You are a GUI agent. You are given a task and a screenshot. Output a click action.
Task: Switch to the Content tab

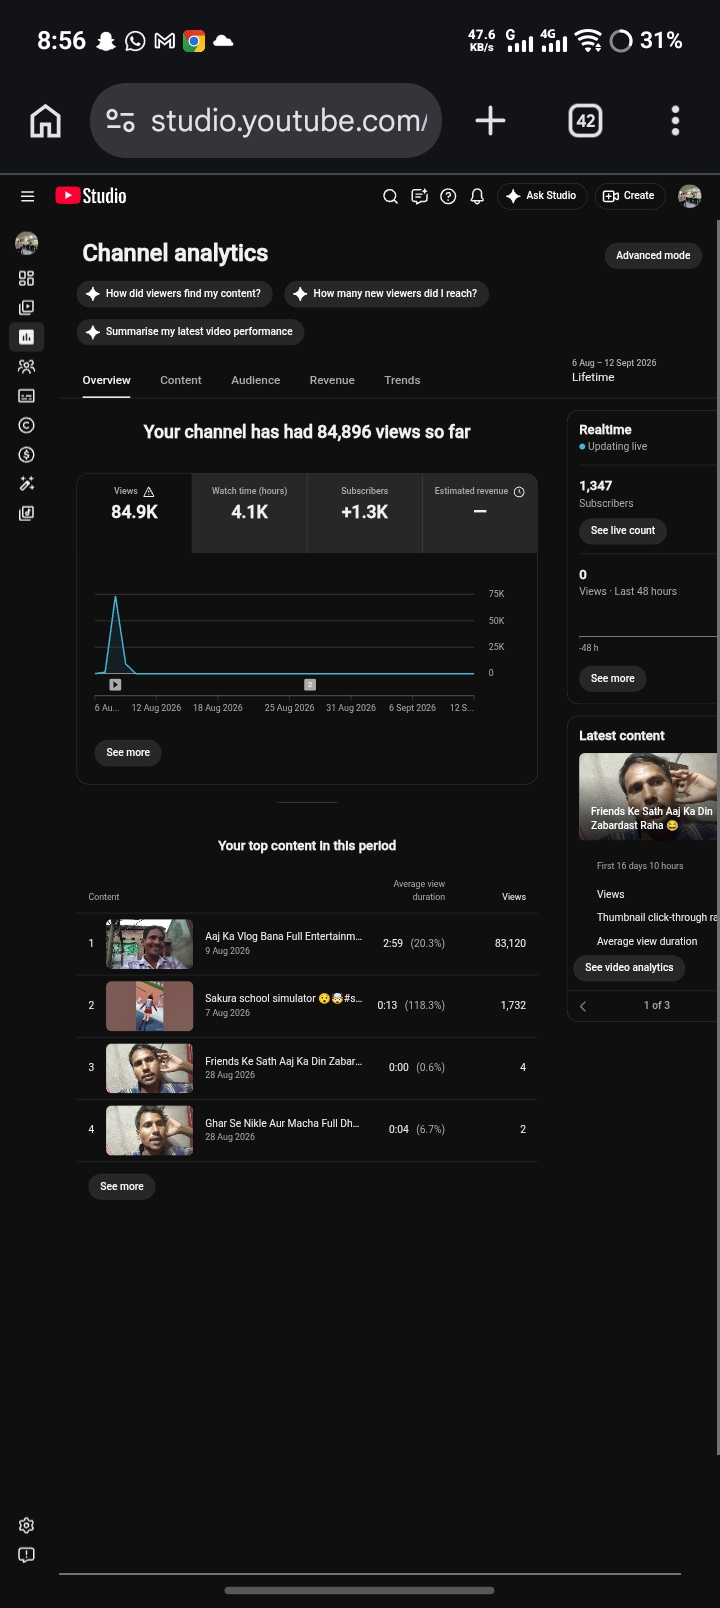181,380
